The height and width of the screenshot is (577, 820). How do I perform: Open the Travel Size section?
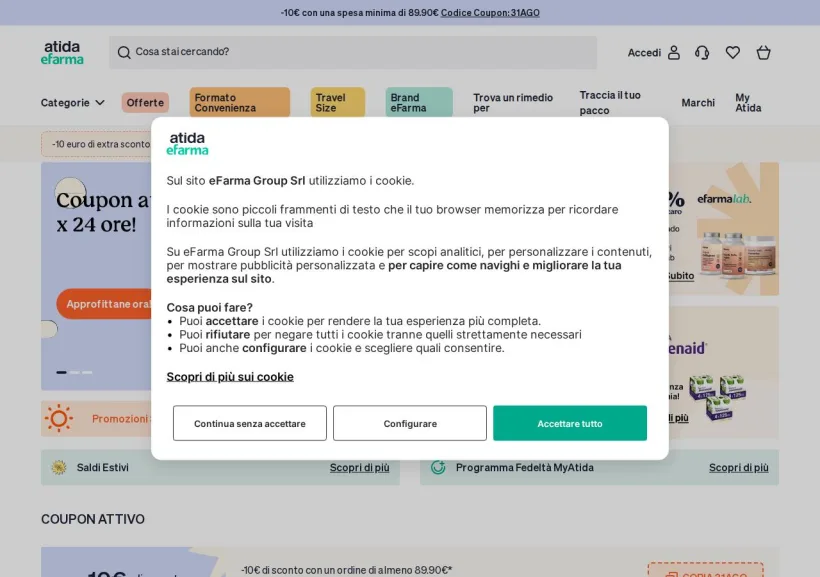click(x=337, y=103)
